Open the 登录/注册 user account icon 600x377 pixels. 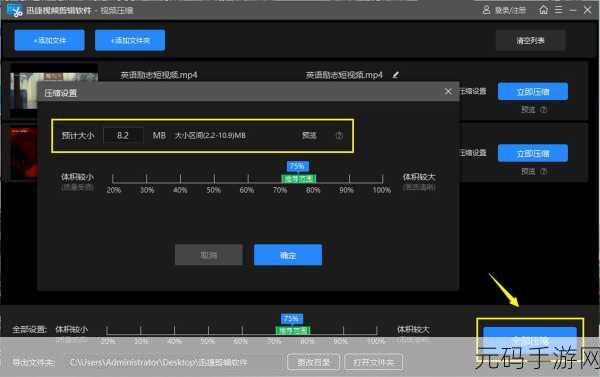pos(486,10)
